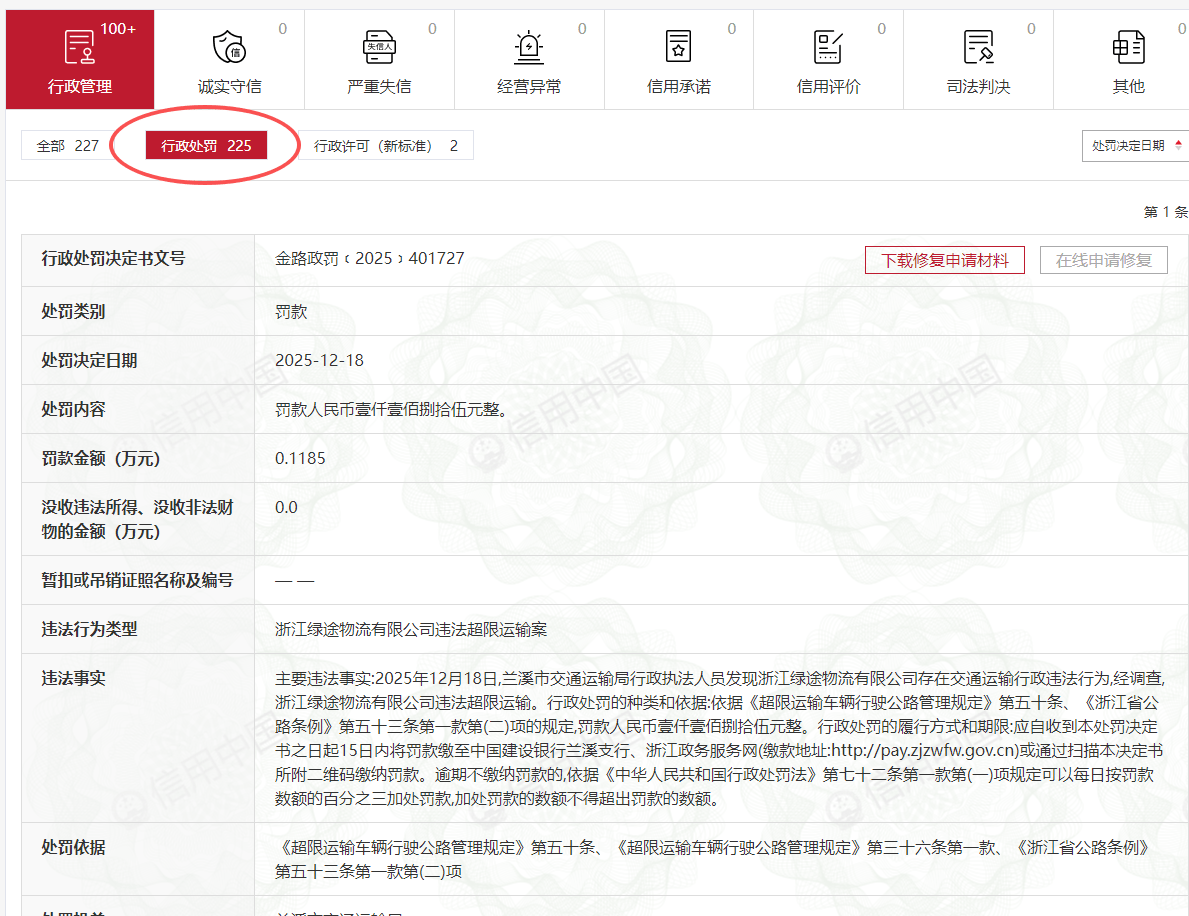Open the 处罚决定日期 sort dropdown
Image resolution: width=1189 pixels, height=916 pixels.
coord(1129,146)
